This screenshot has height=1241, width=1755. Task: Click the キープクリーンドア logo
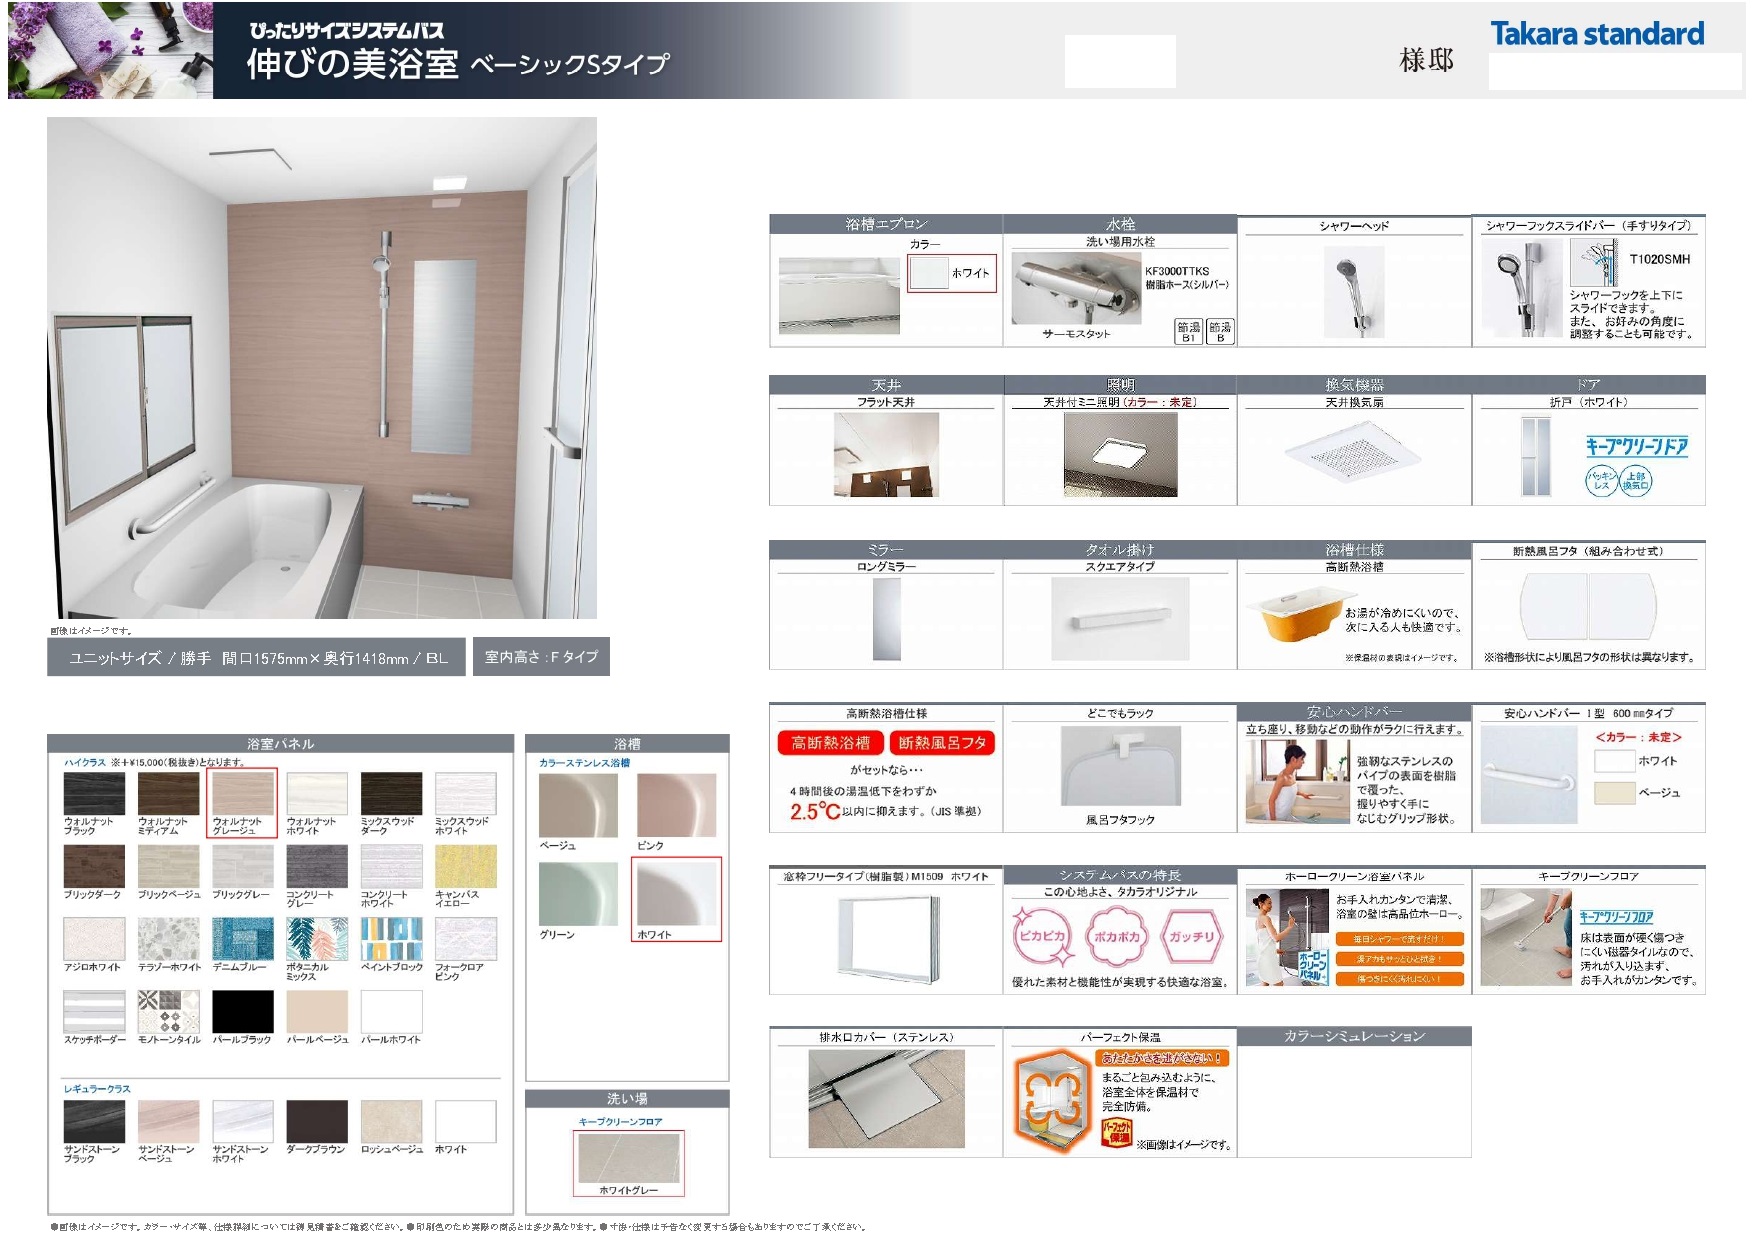click(1636, 446)
